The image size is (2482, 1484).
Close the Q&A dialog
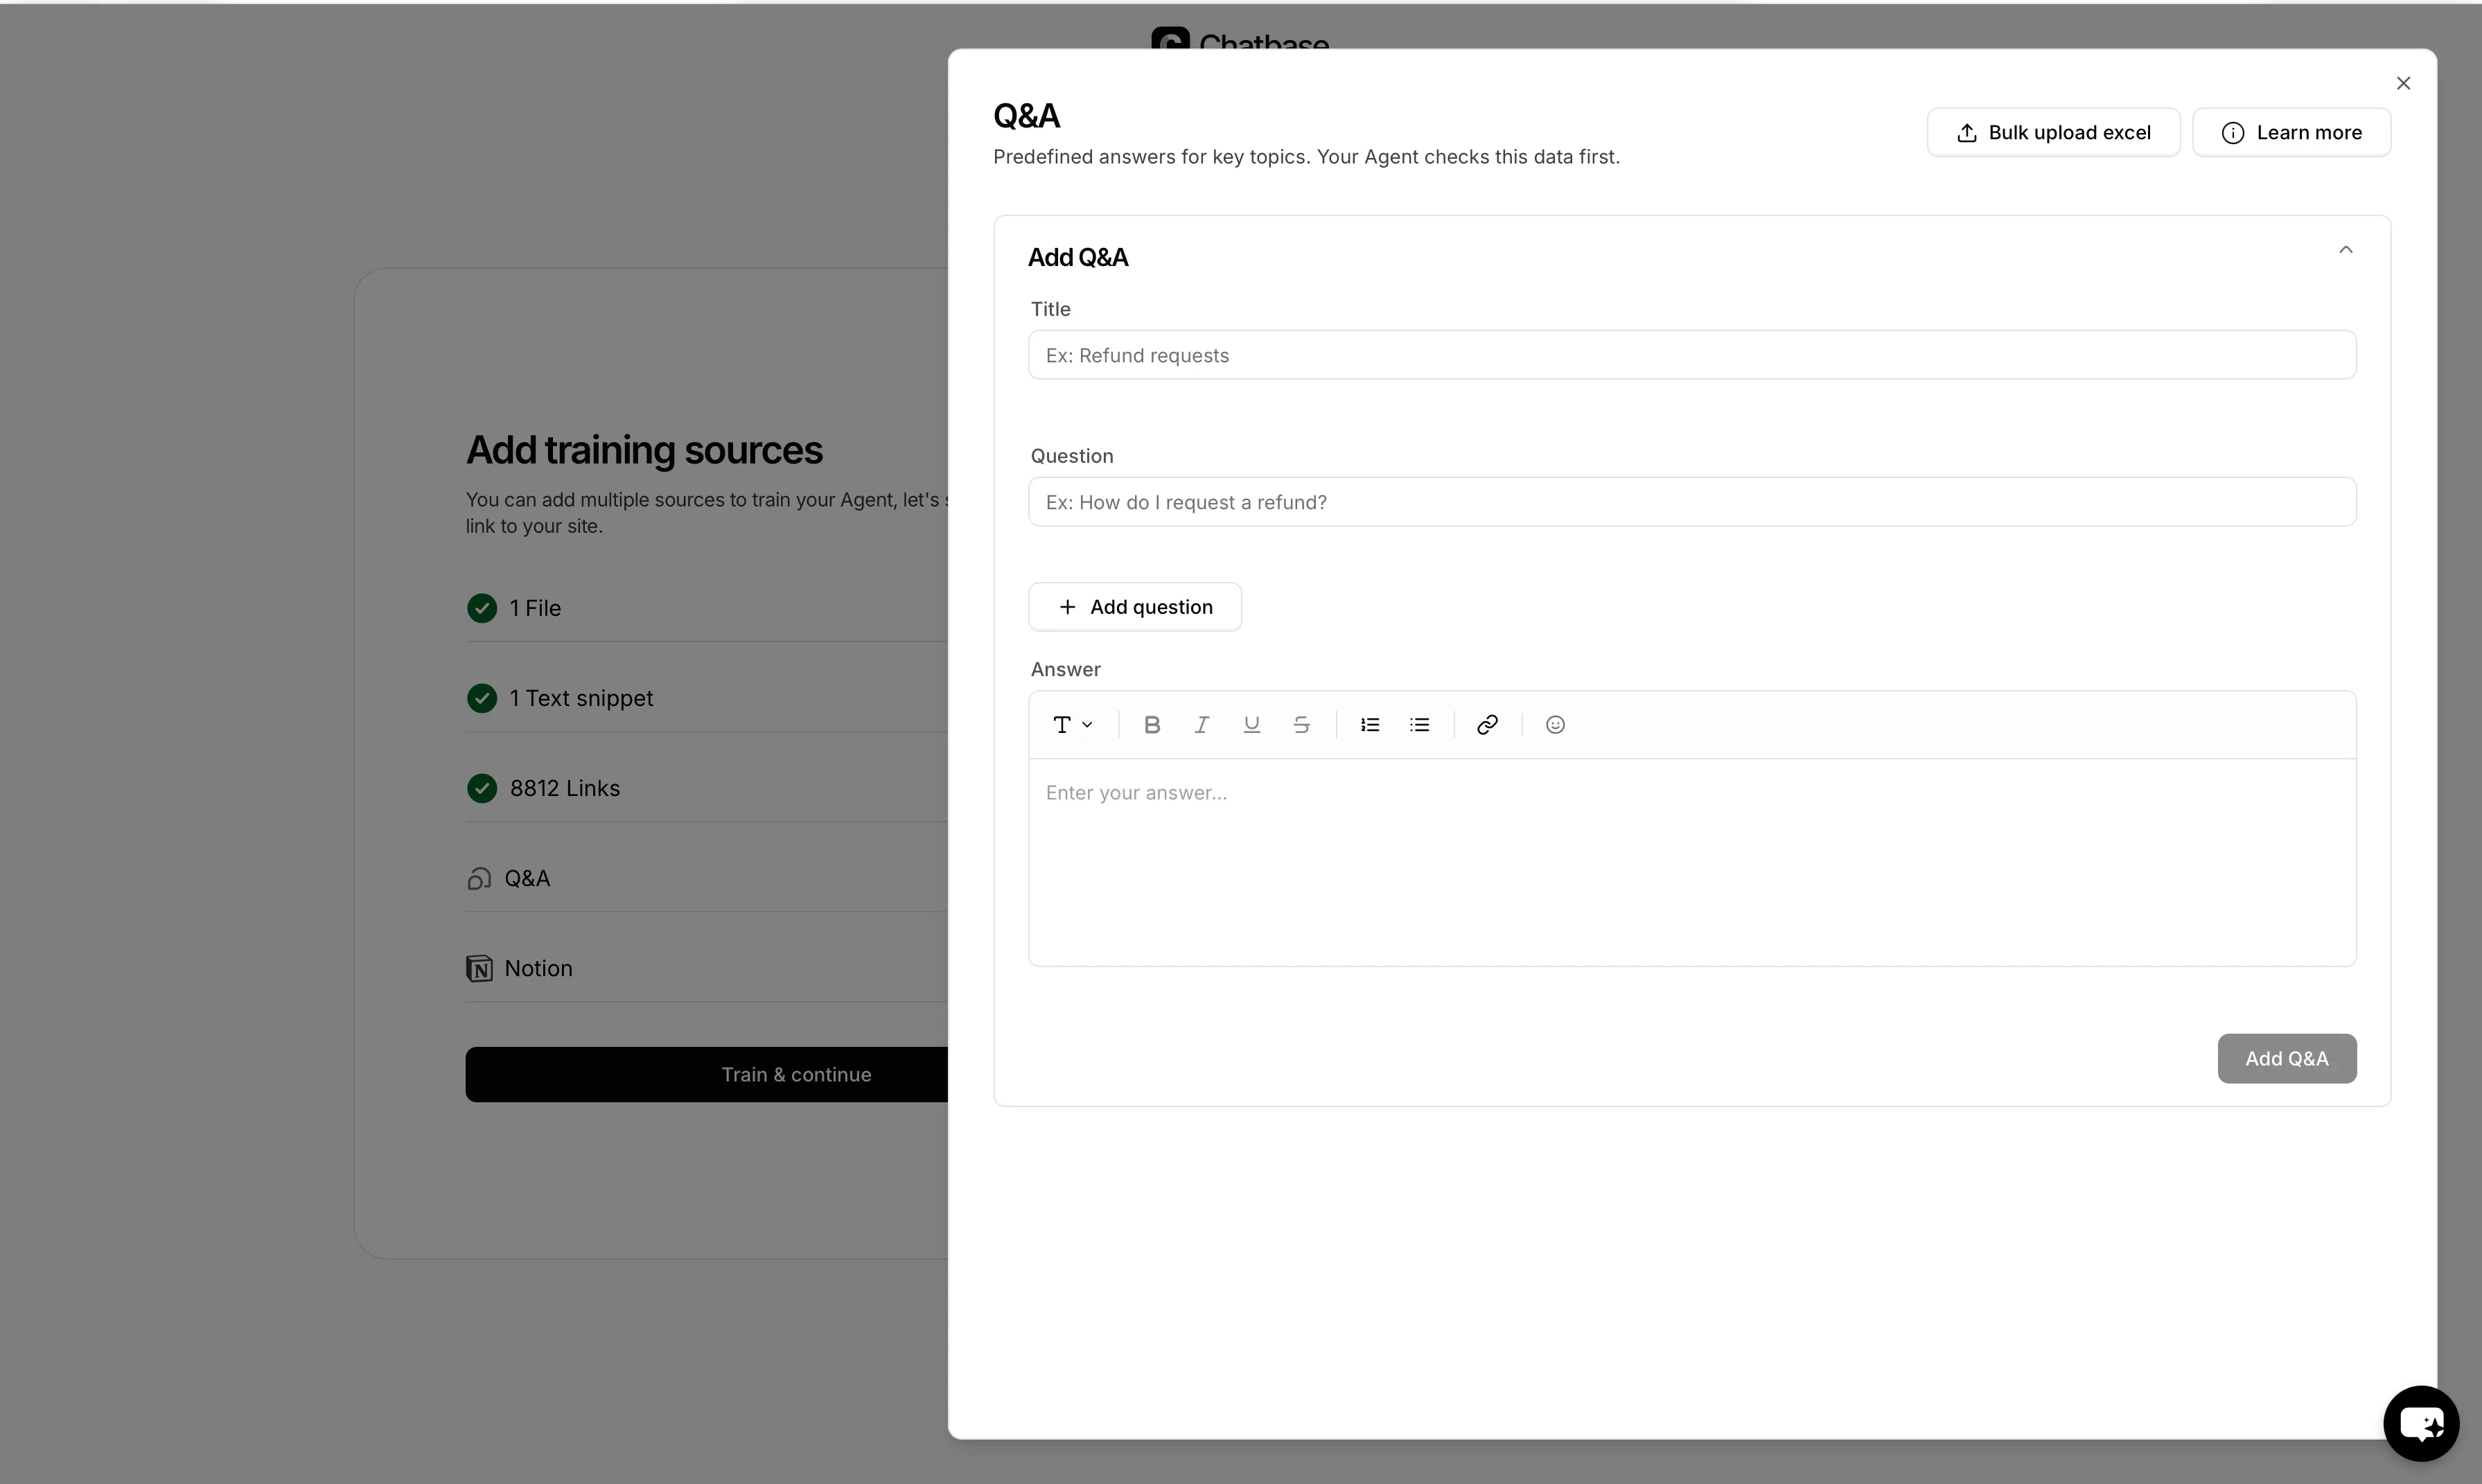[2403, 83]
